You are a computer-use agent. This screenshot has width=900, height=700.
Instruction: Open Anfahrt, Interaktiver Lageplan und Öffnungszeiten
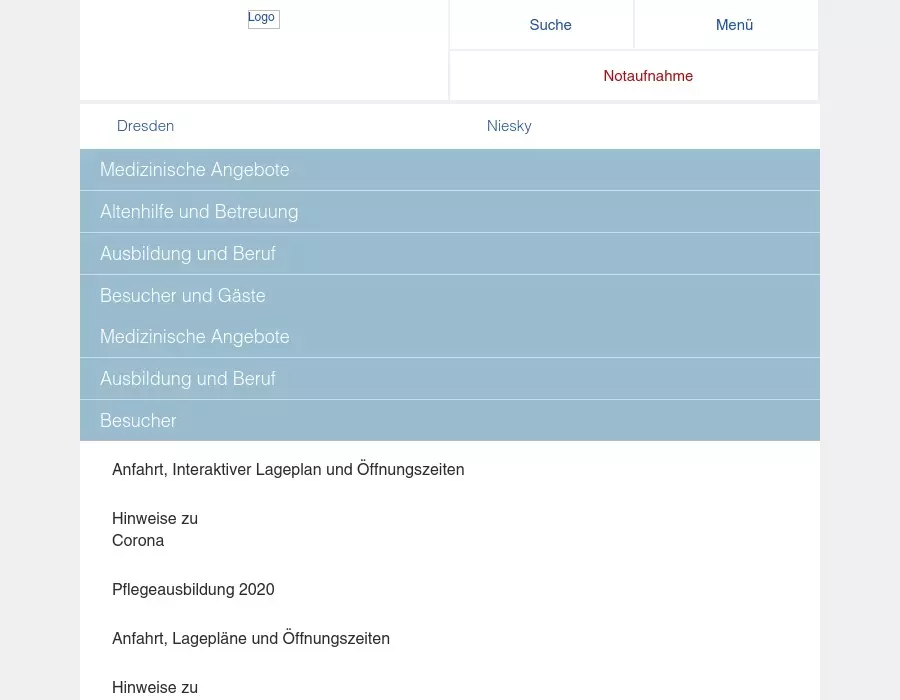[288, 469]
